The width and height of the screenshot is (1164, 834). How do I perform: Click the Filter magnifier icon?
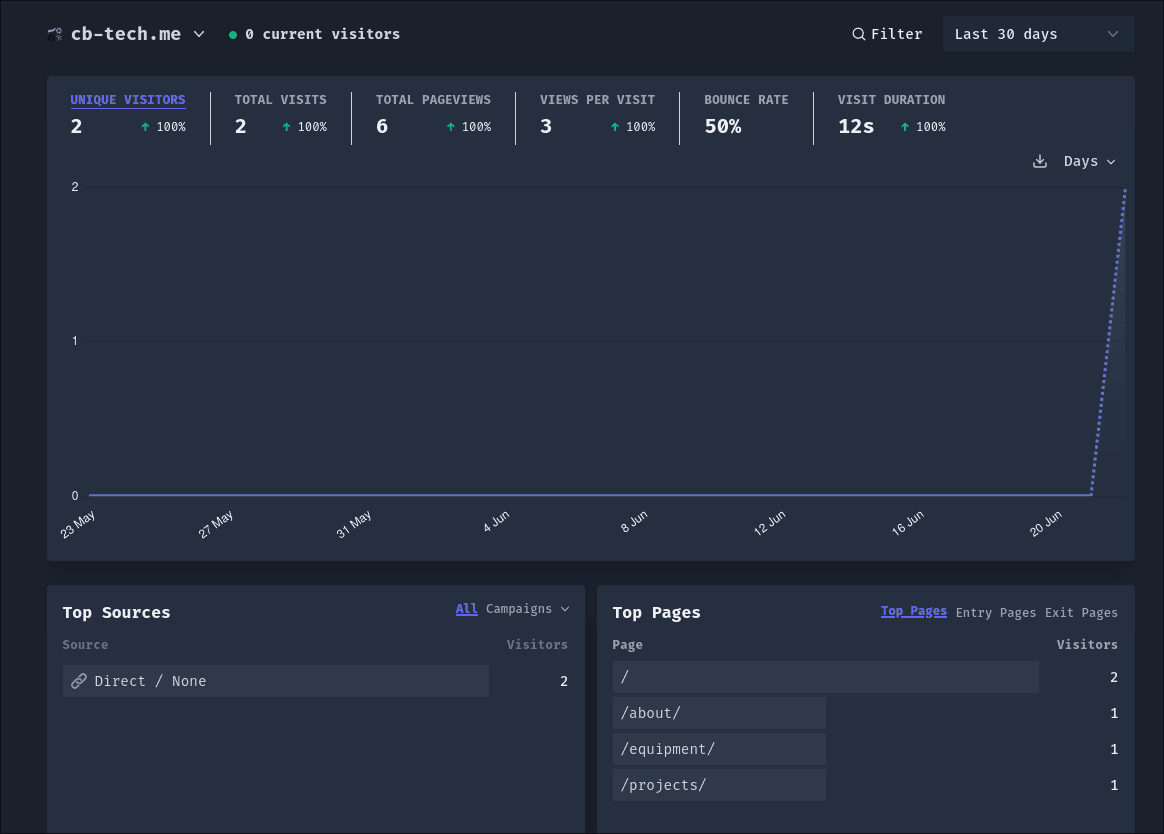point(858,34)
